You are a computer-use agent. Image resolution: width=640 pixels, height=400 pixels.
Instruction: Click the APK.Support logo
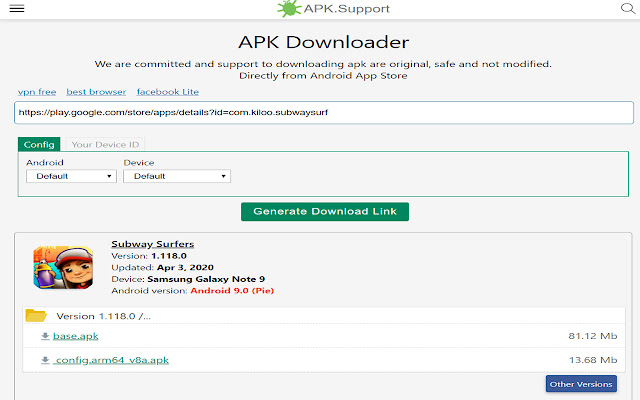coord(333,9)
